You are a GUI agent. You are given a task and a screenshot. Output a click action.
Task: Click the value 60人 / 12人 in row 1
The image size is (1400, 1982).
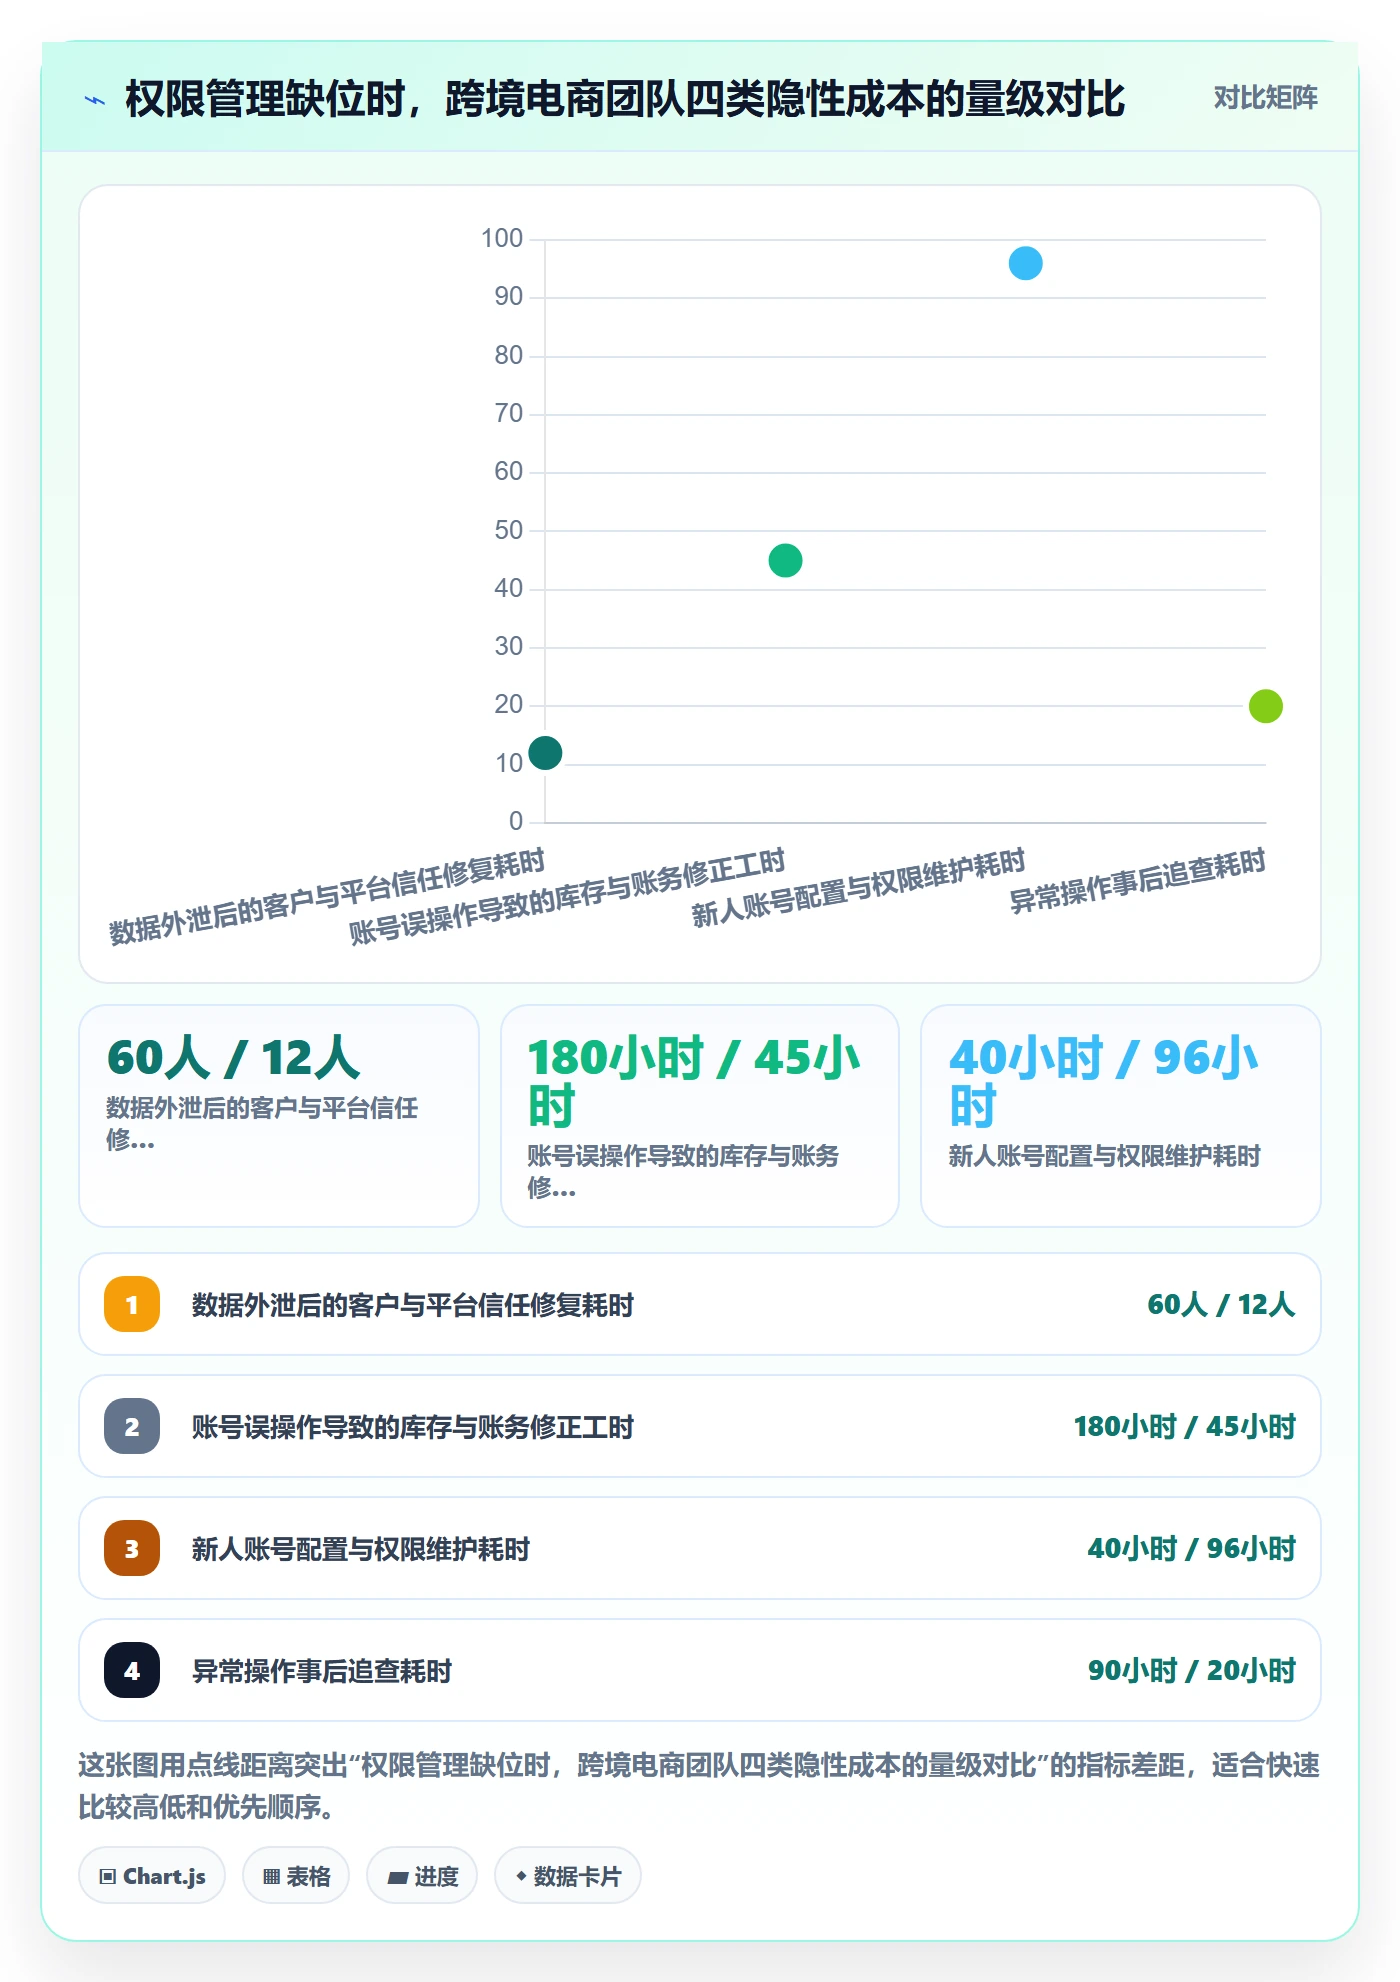coord(1221,1304)
